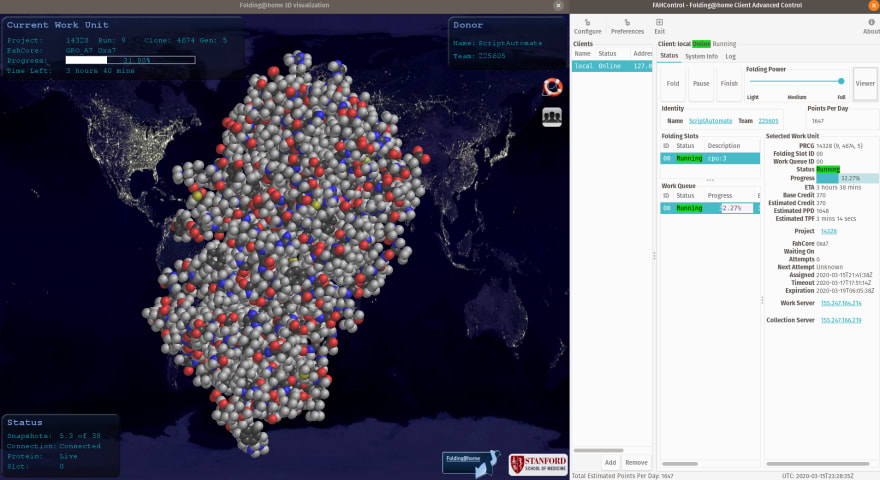This screenshot has height=480, width=880.
Task: Click the Estimated PPD 1648 value
Action: (822, 211)
